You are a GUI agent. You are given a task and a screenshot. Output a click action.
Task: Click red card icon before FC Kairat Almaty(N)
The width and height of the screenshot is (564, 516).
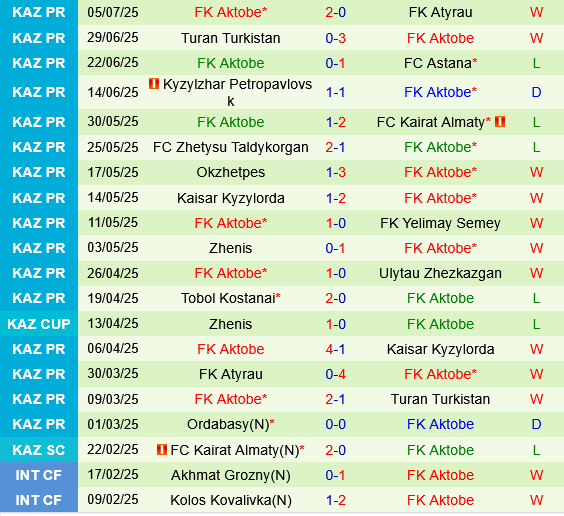point(162,449)
